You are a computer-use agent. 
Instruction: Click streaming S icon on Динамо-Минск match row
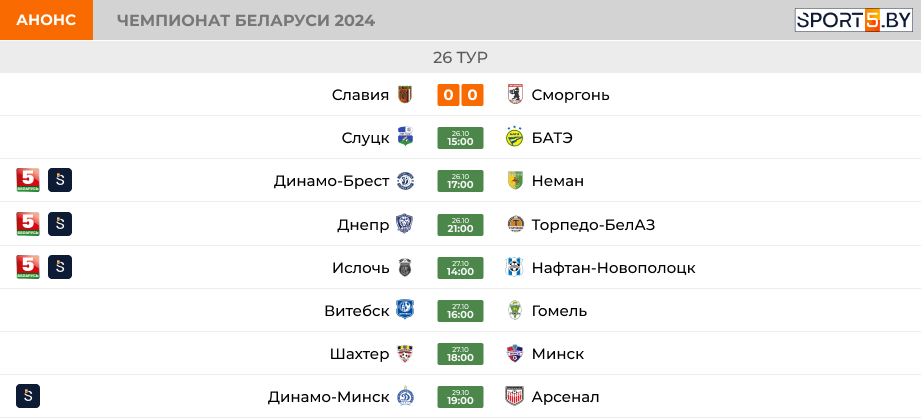pos(28,396)
